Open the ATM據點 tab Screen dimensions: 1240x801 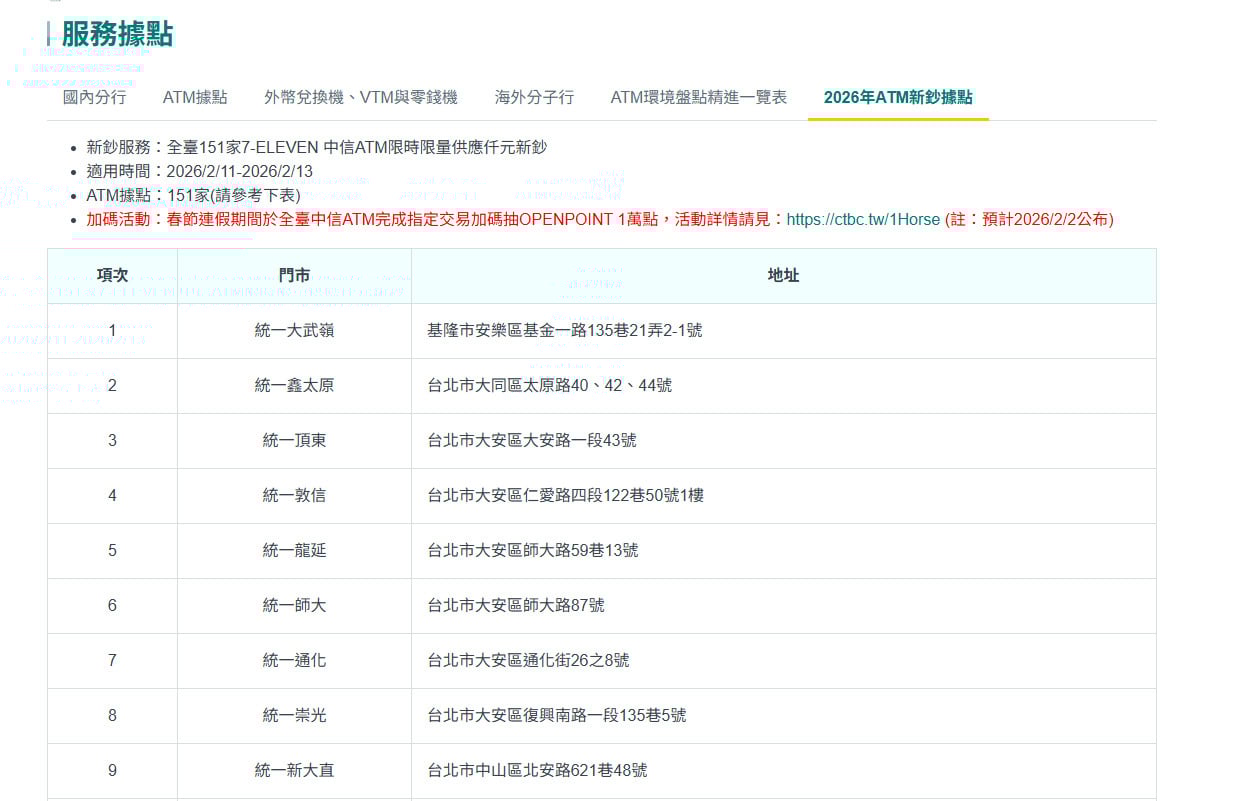(195, 97)
